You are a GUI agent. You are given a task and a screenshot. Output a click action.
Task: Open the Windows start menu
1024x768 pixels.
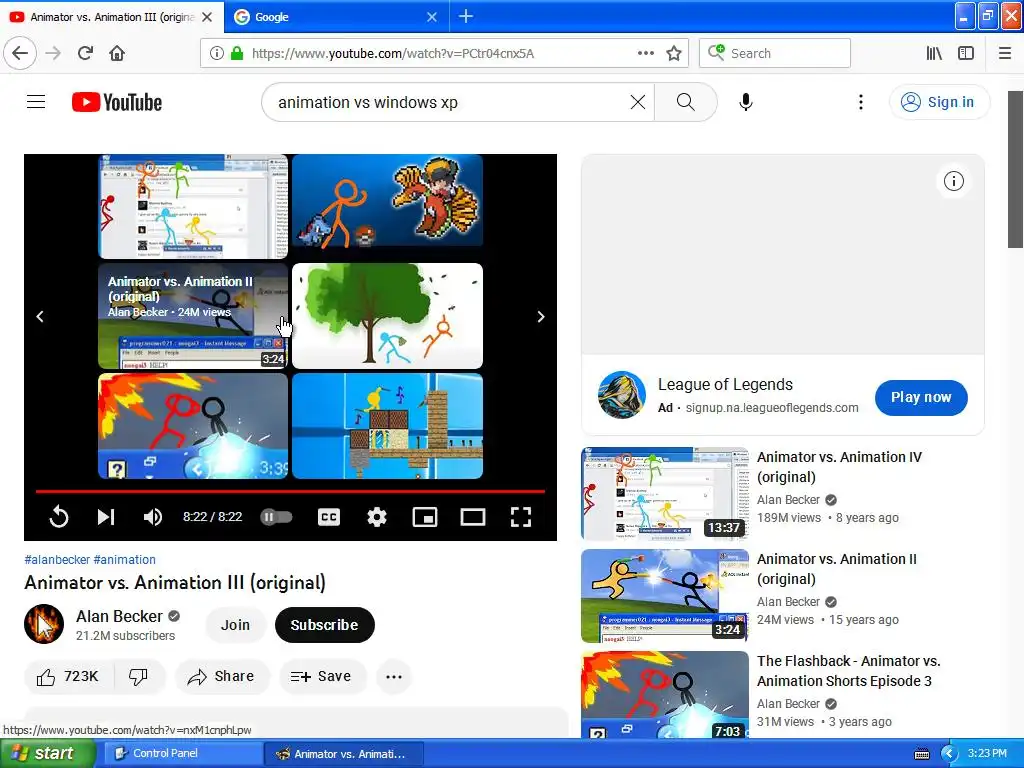(48, 753)
